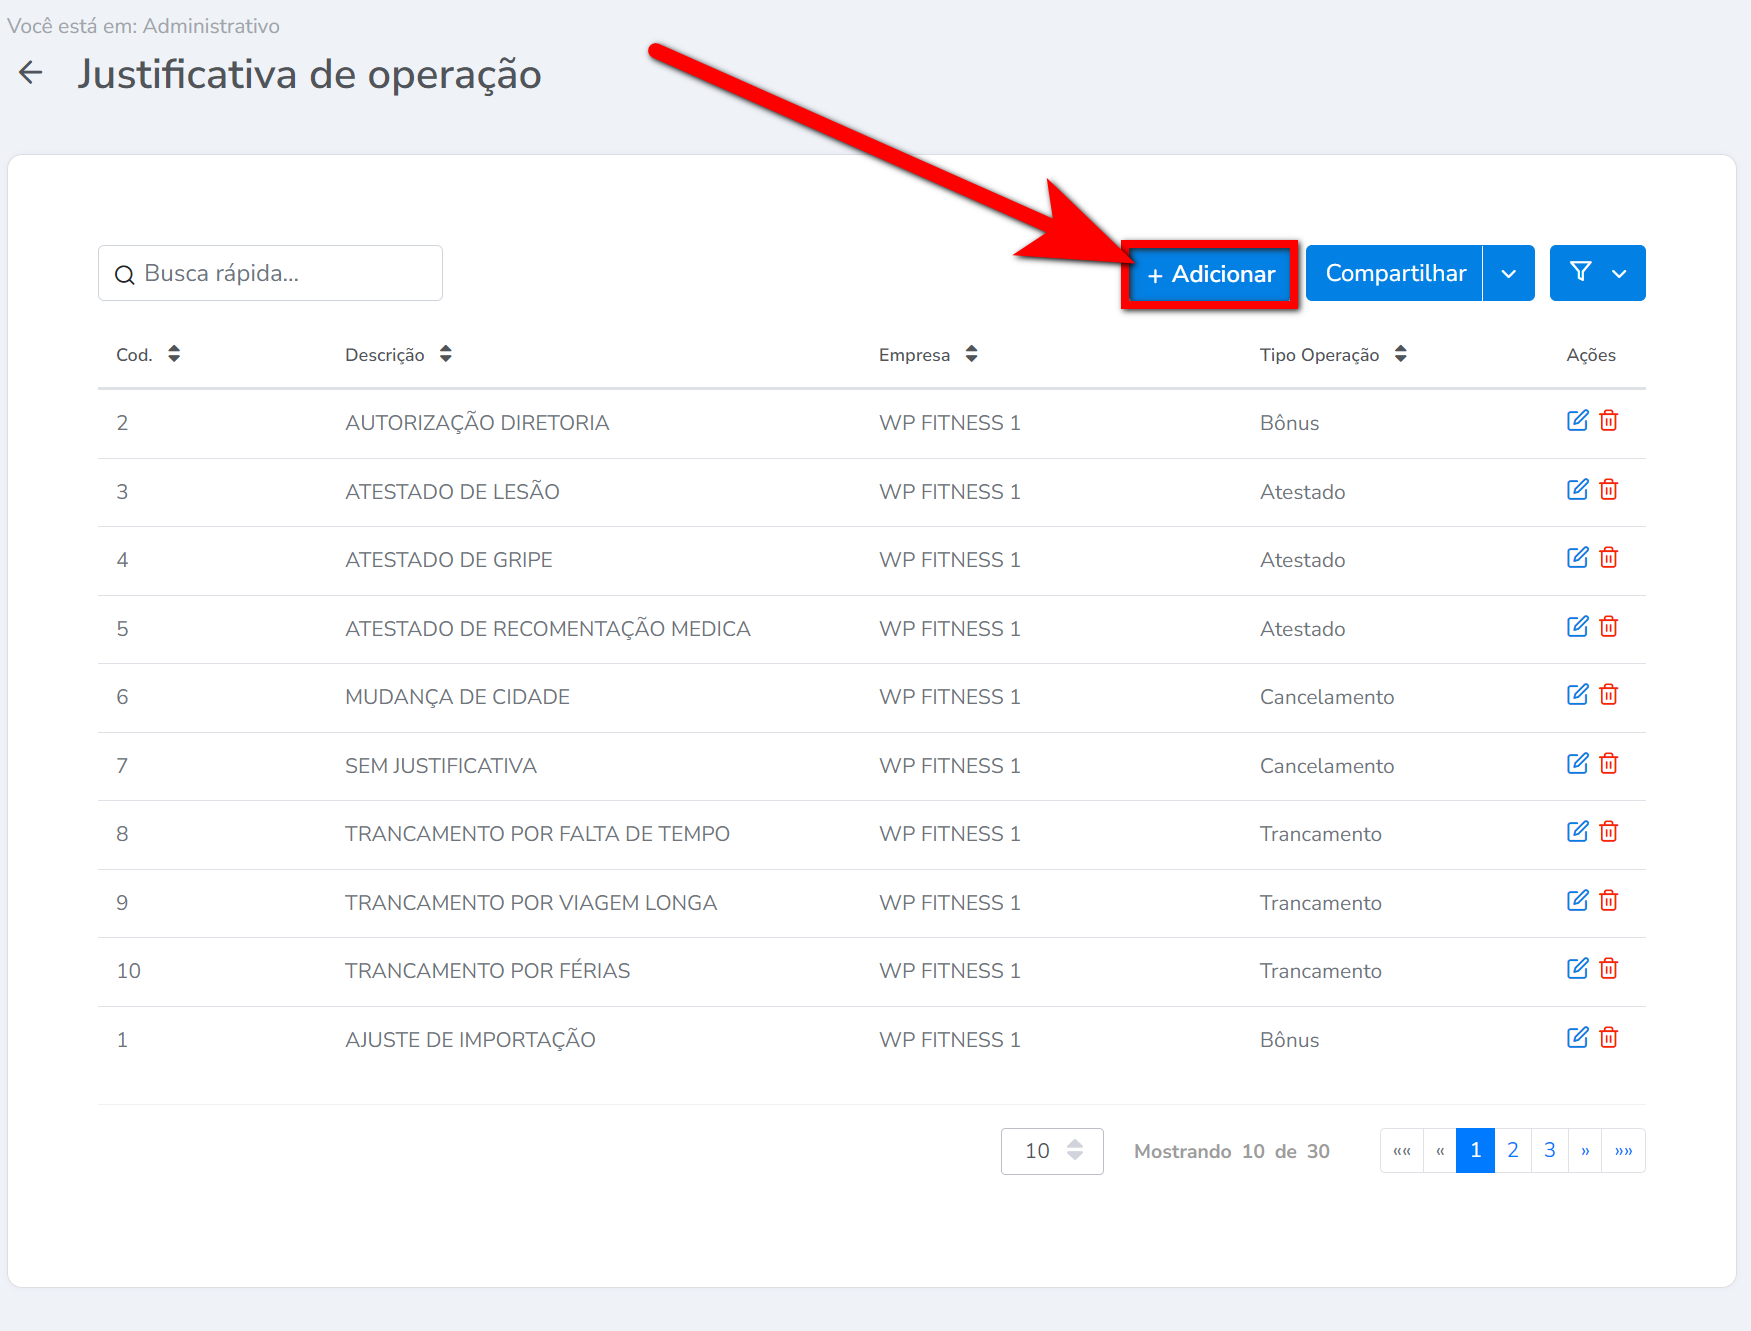Click the Adicionar button
The image size is (1751, 1331).
tap(1210, 274)
